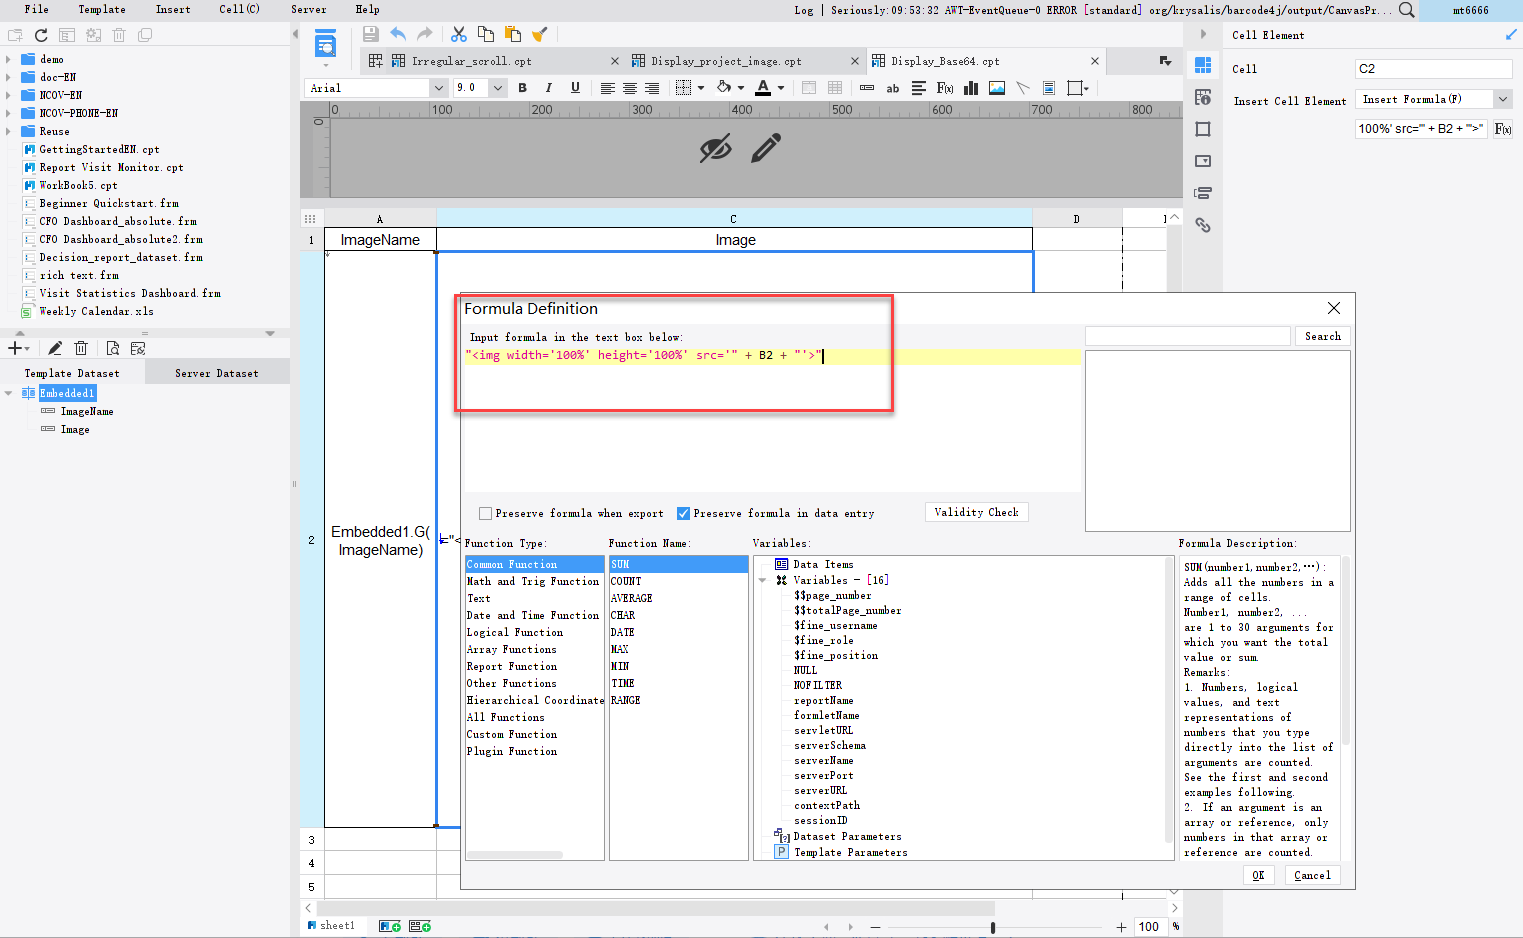The image size is (1523, 938).
Task: Open the Template menu
Action: (102, 9)
